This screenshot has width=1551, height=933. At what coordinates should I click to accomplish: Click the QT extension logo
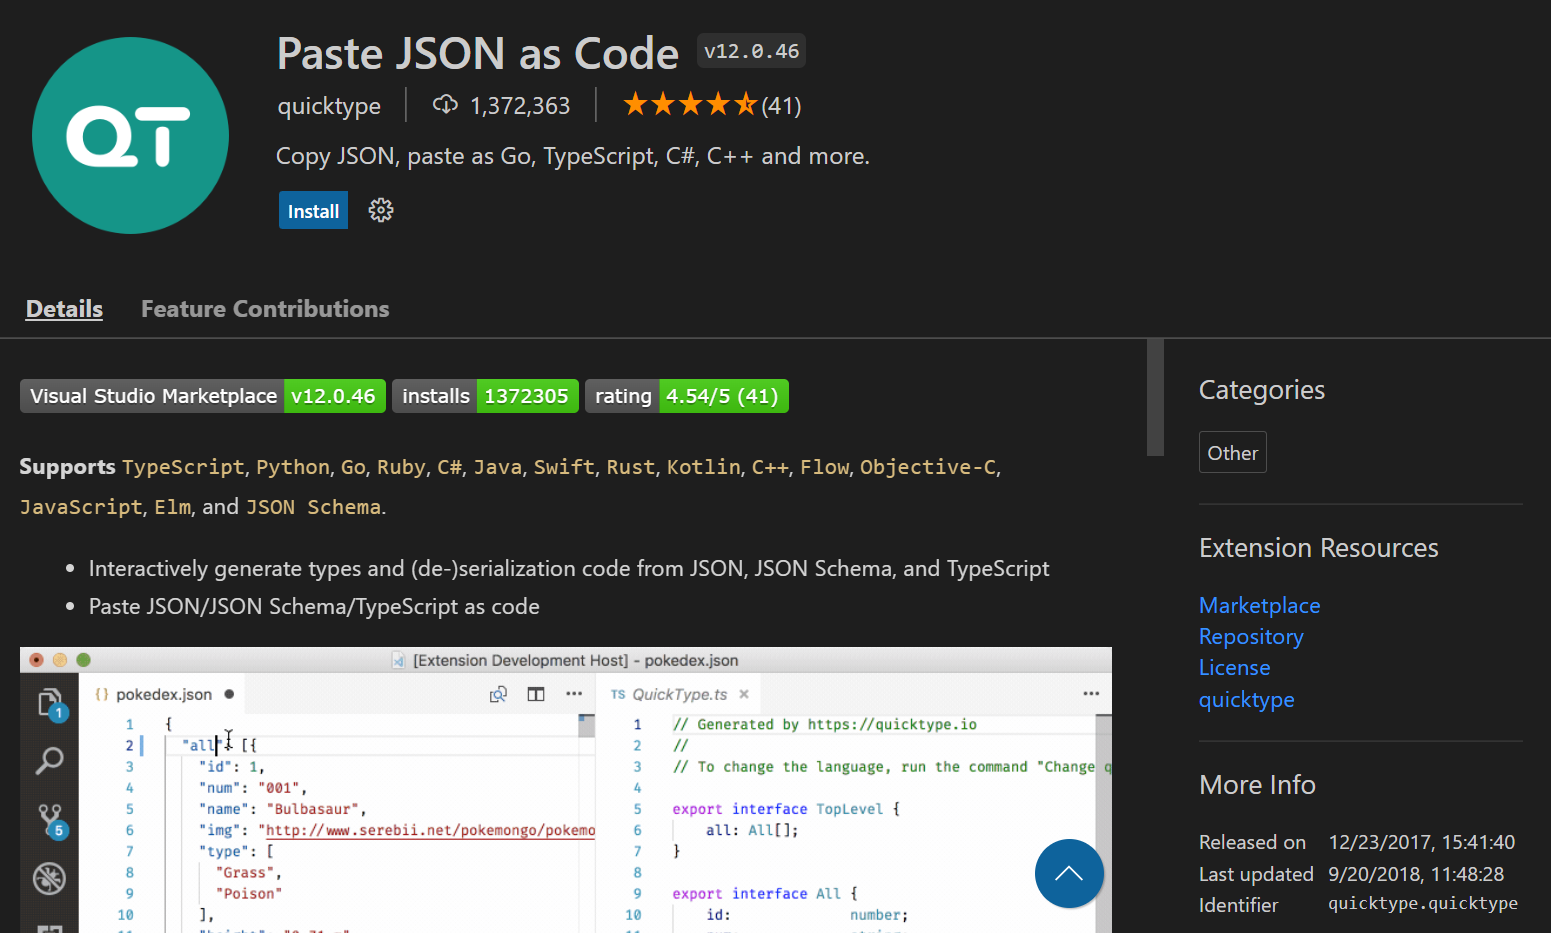click(130, 135)
